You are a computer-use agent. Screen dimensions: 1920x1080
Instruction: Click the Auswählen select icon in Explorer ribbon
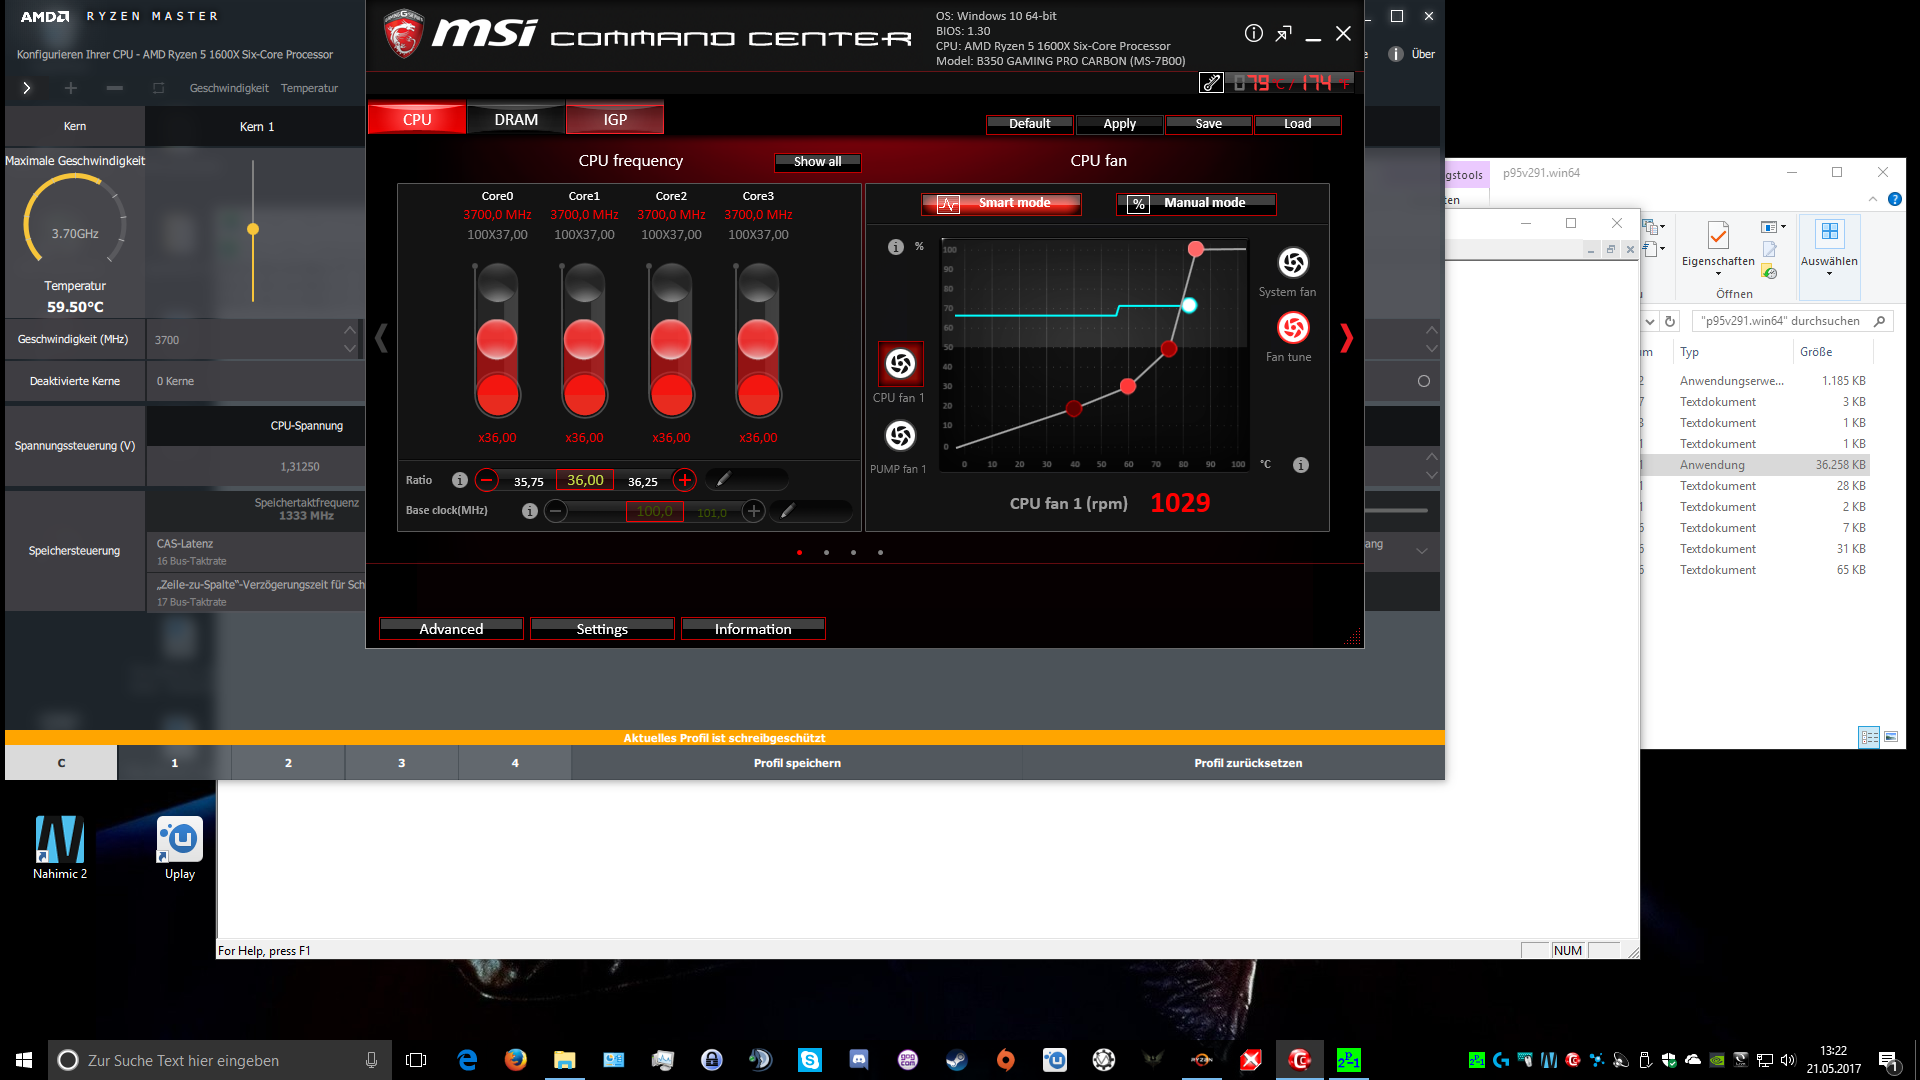coord(1829,232)
